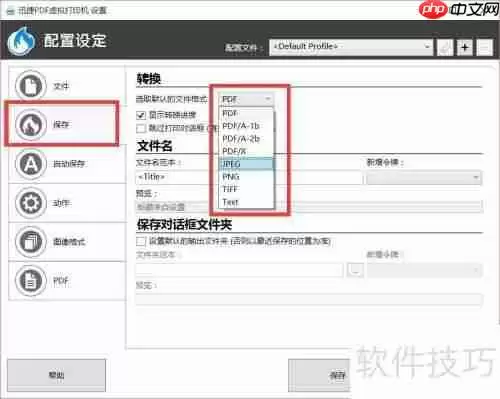500x399 pixels.
Task: Click the 保存 button at the bottom
Action: tap(319, 375)
